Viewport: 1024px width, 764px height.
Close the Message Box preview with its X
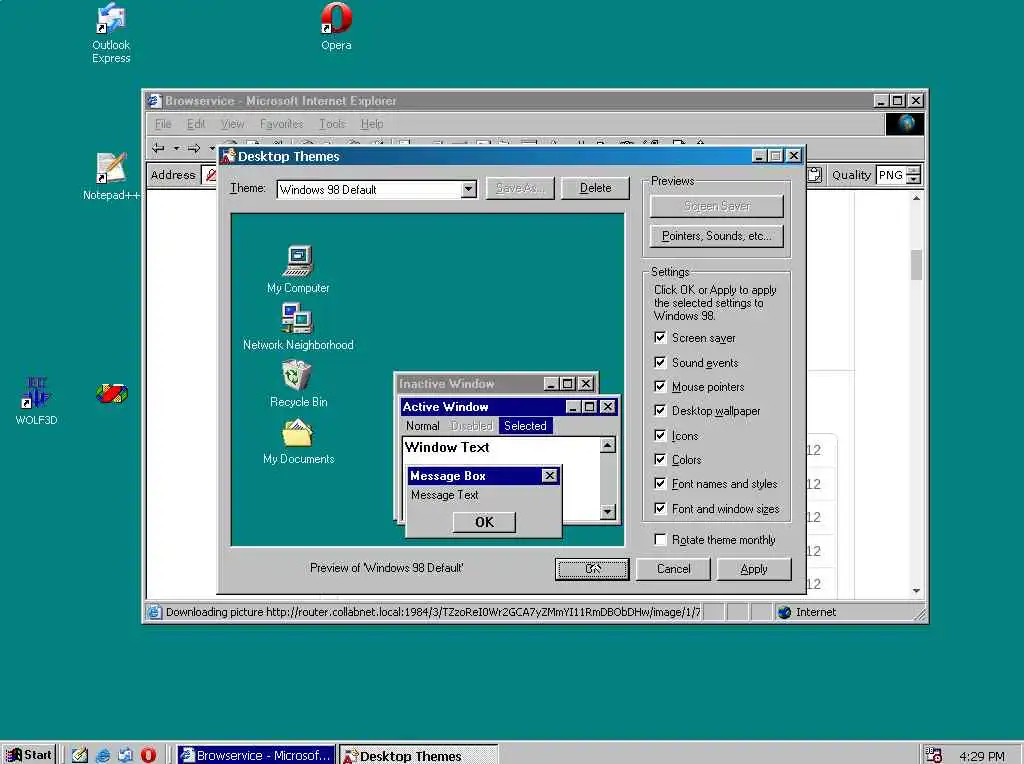[550, 475]
